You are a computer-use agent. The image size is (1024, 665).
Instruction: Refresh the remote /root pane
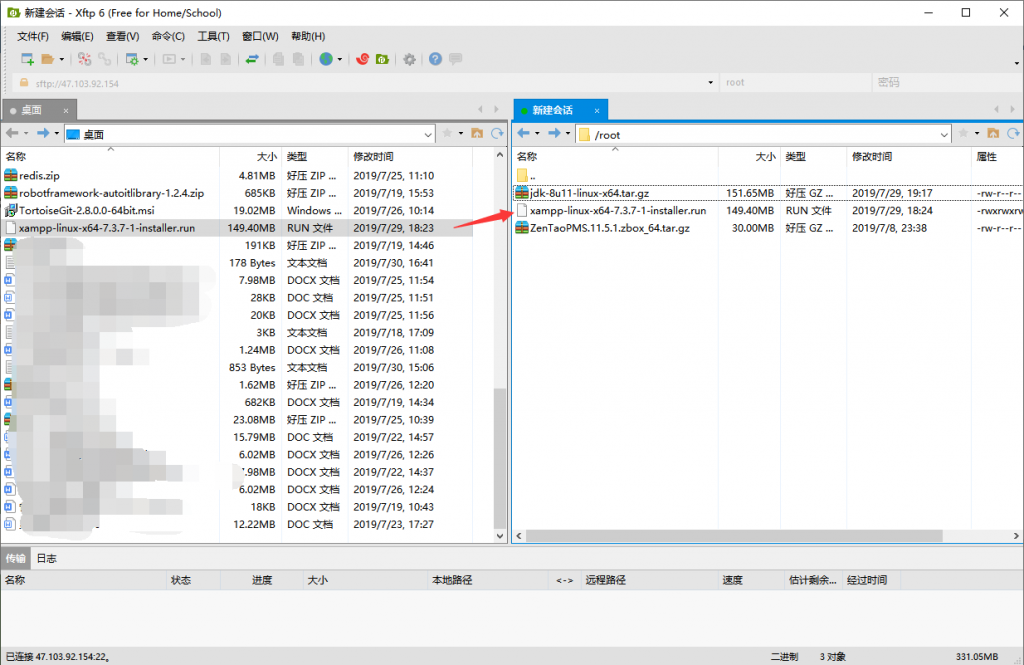pyautogui.click(x=1014, y=133)
